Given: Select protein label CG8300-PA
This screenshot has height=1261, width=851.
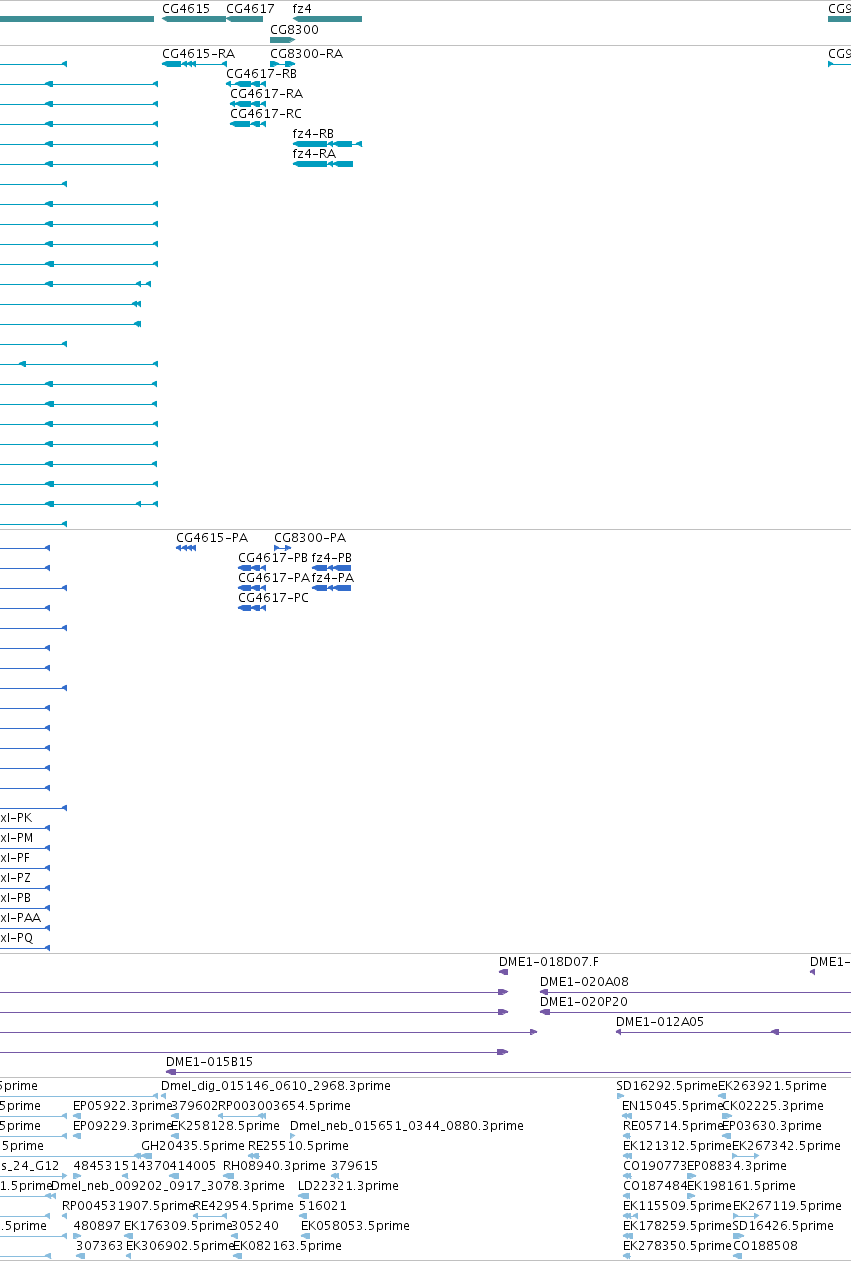Looking at the screenshot, I should pos(310,538).
